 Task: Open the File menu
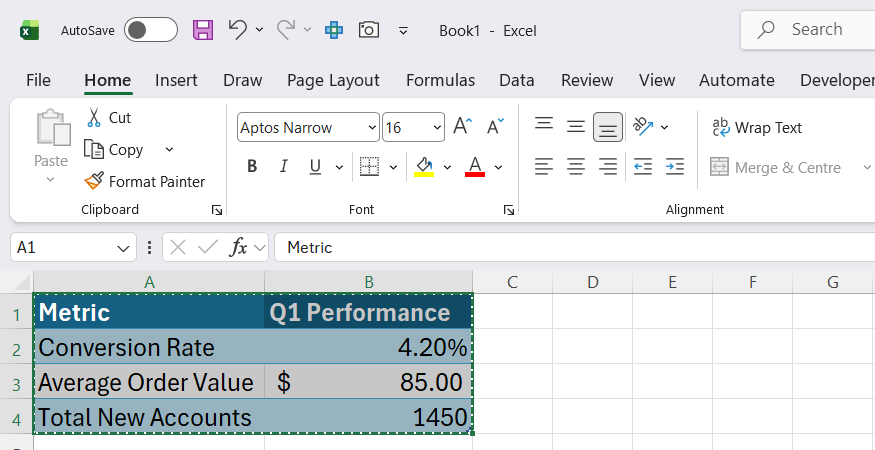coord(38,80)
